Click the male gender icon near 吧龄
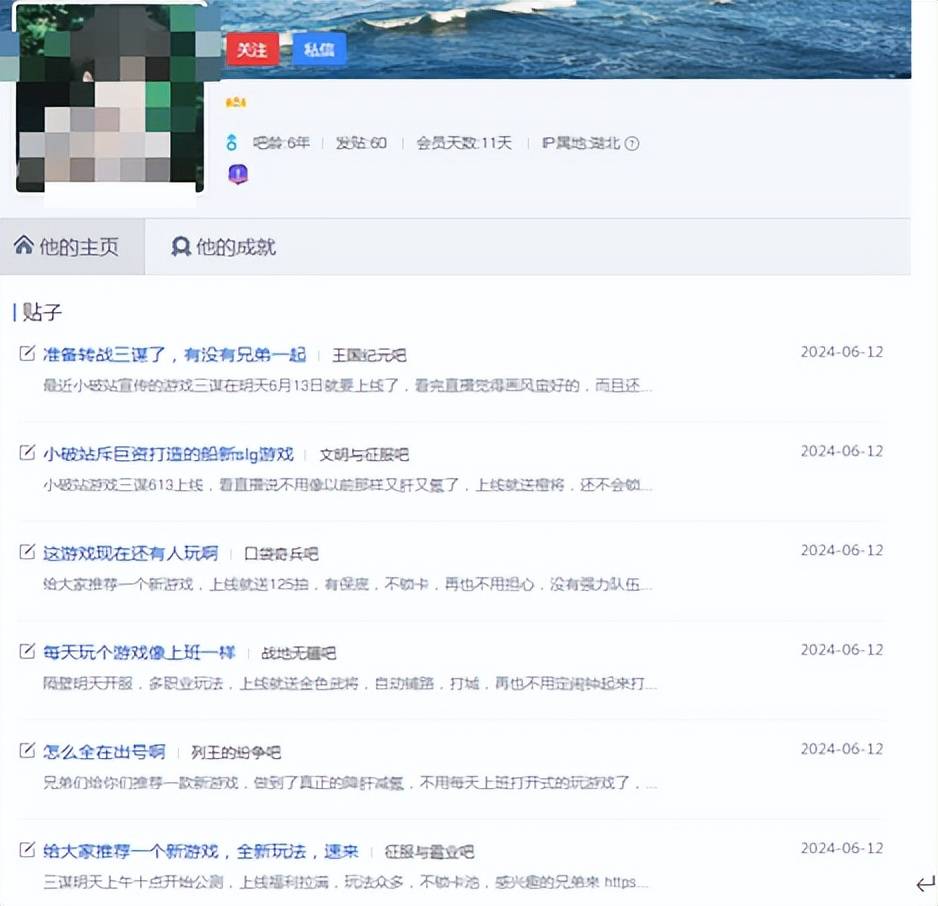 pyautogui.click(x=232, y=143)
